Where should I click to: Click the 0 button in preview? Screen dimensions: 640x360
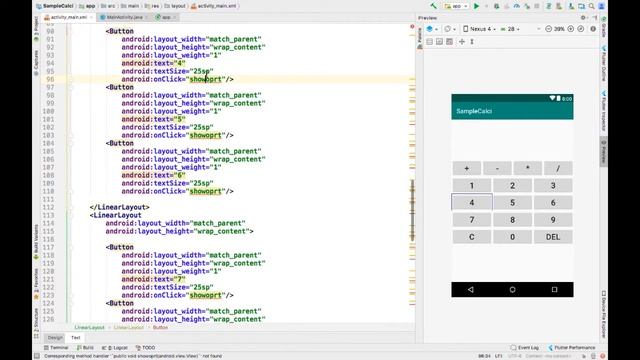[512, 237]
